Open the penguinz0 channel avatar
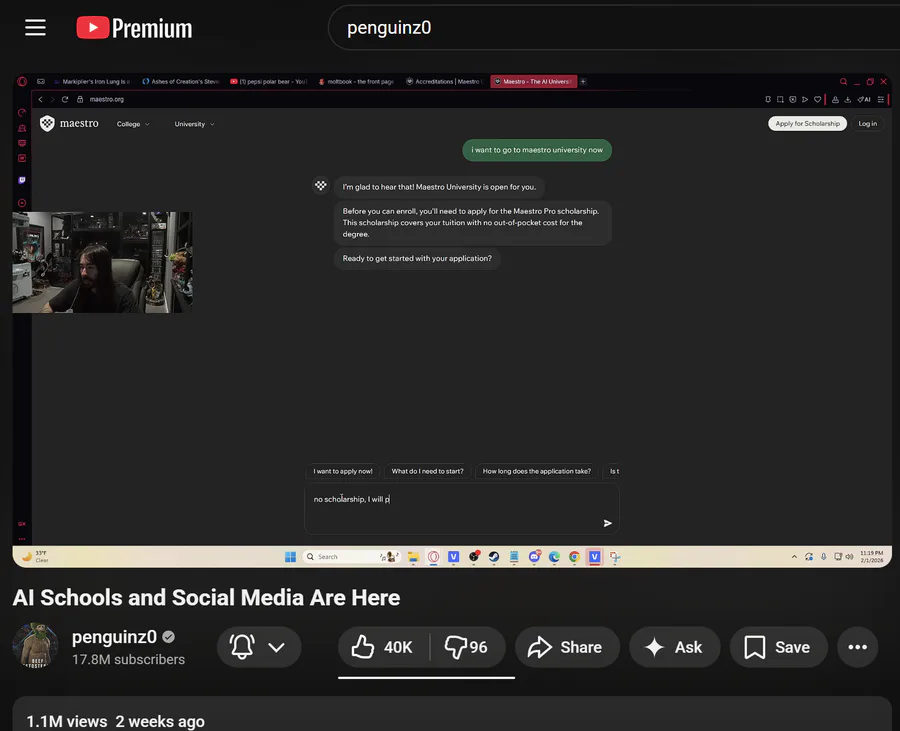 [36, 646]
